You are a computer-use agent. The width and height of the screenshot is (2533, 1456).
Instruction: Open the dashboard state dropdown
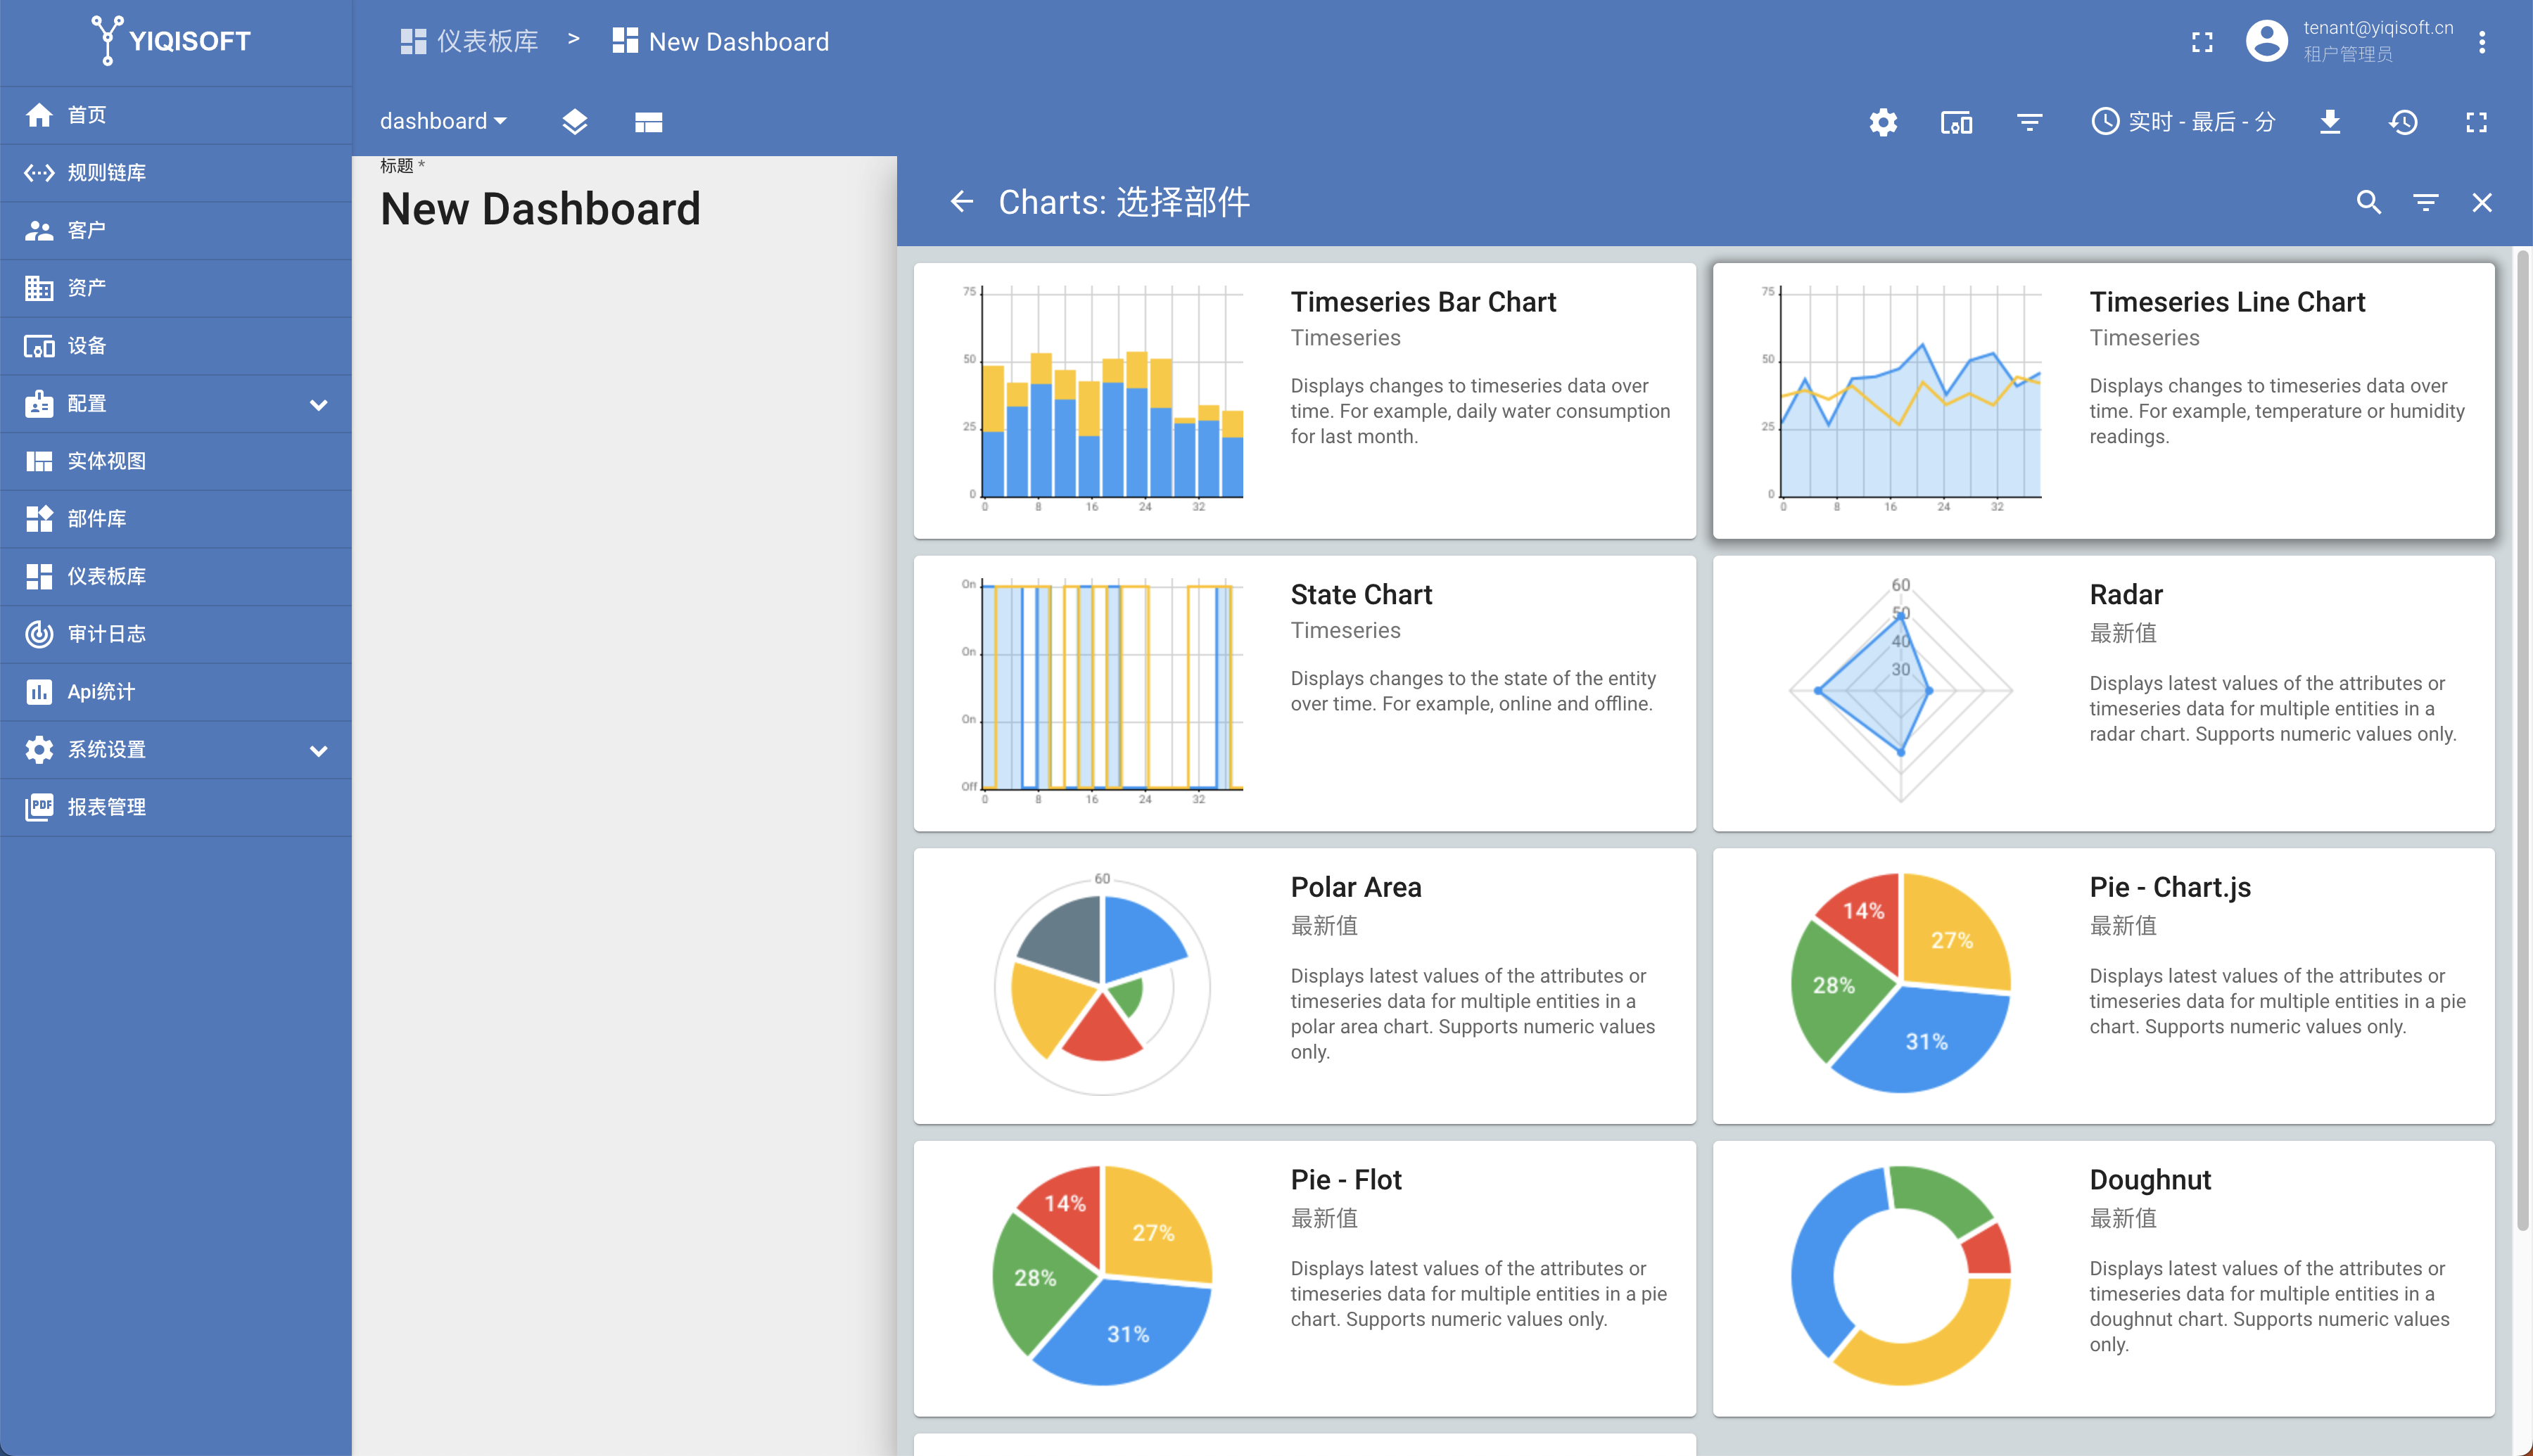coord(443,122)
